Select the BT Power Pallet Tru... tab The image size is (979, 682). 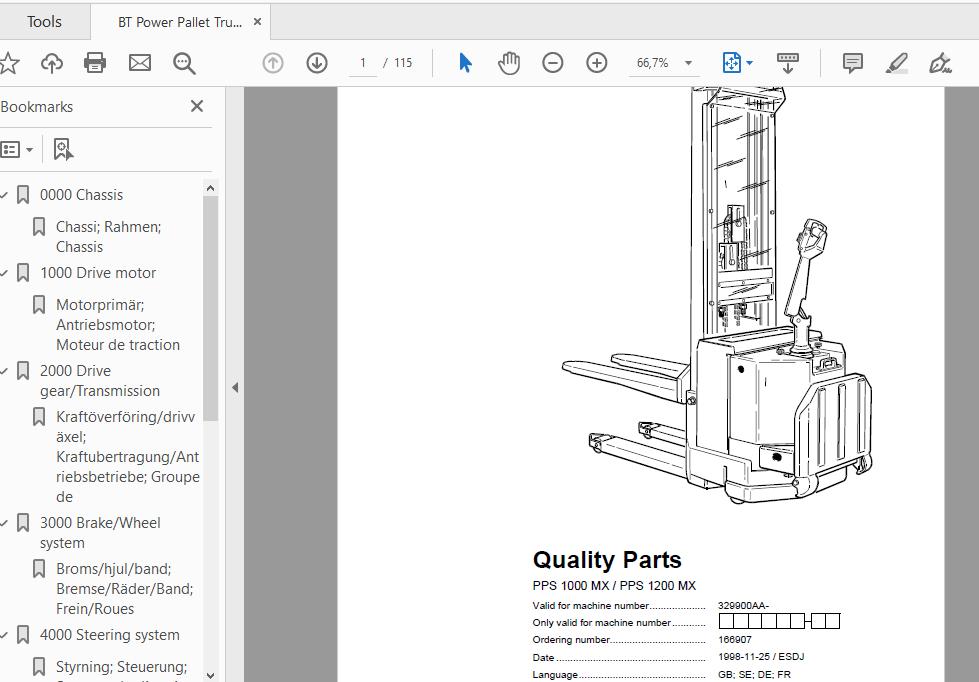[180, 22]
